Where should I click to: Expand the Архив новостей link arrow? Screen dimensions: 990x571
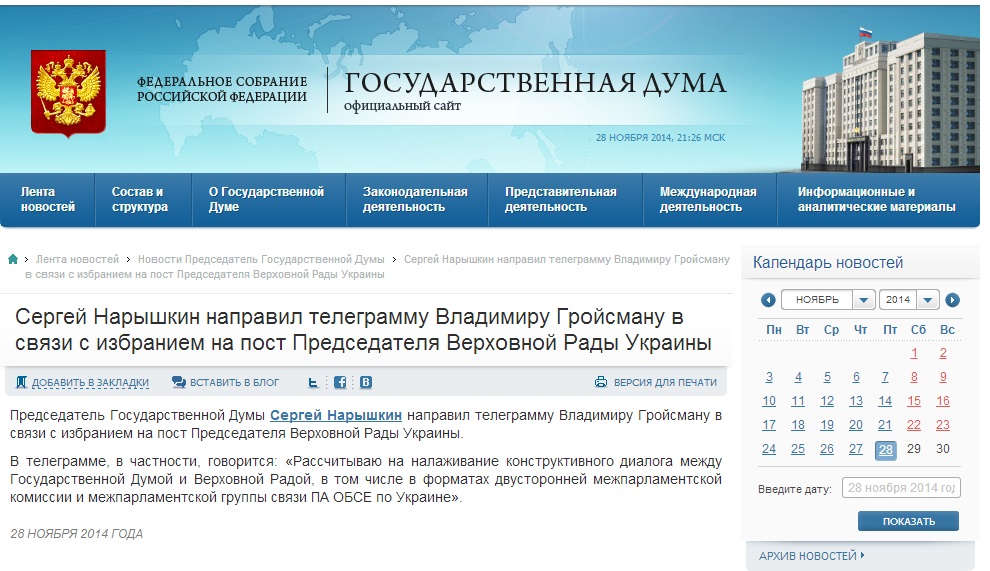(x=862, y=555)
